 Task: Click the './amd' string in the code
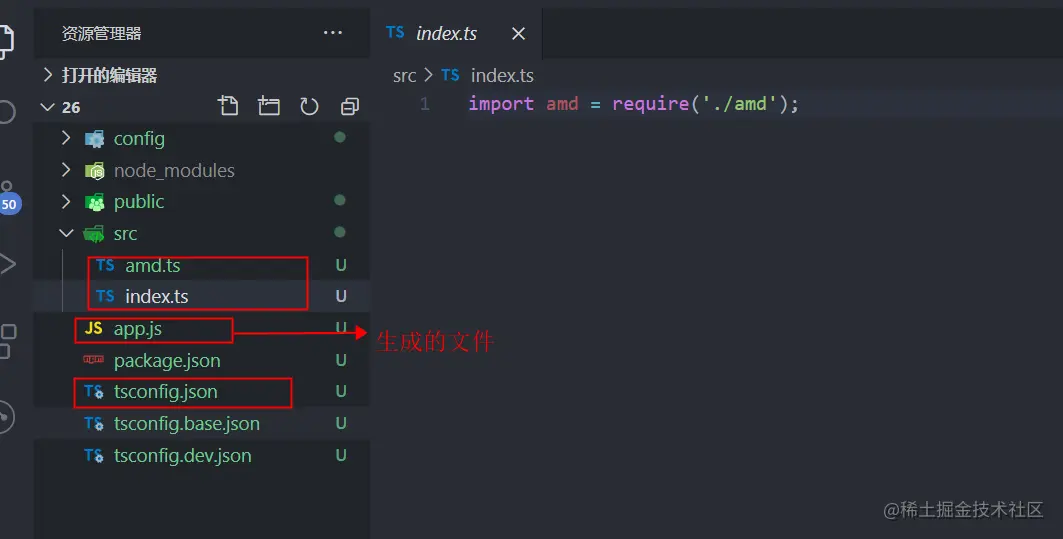click(739, 104)
